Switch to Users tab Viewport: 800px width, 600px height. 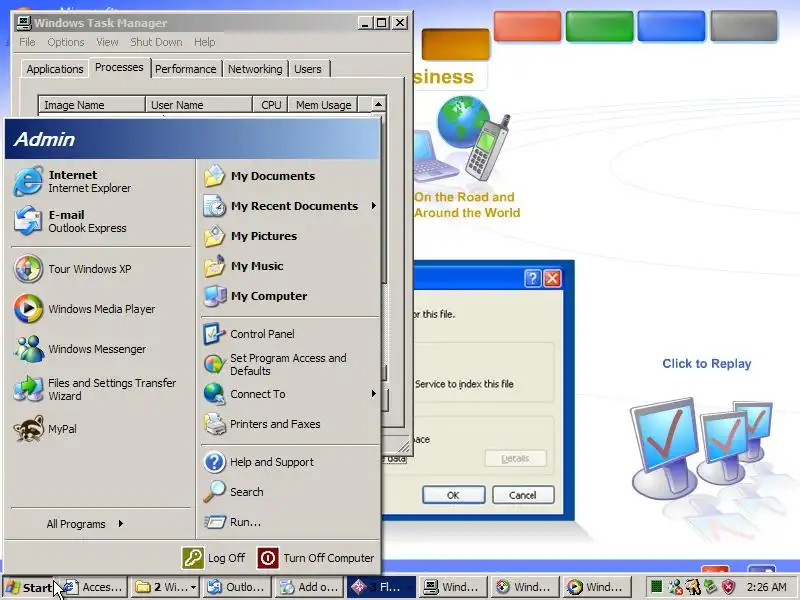point(308,69)
